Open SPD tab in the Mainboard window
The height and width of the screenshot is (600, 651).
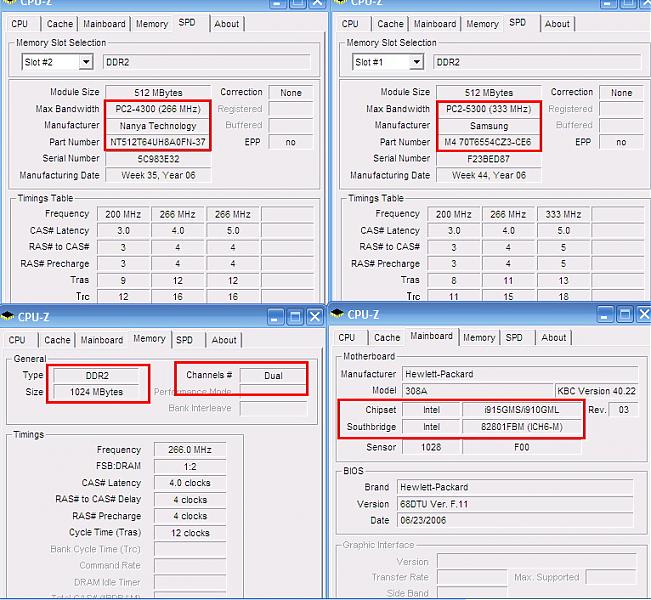514,338
